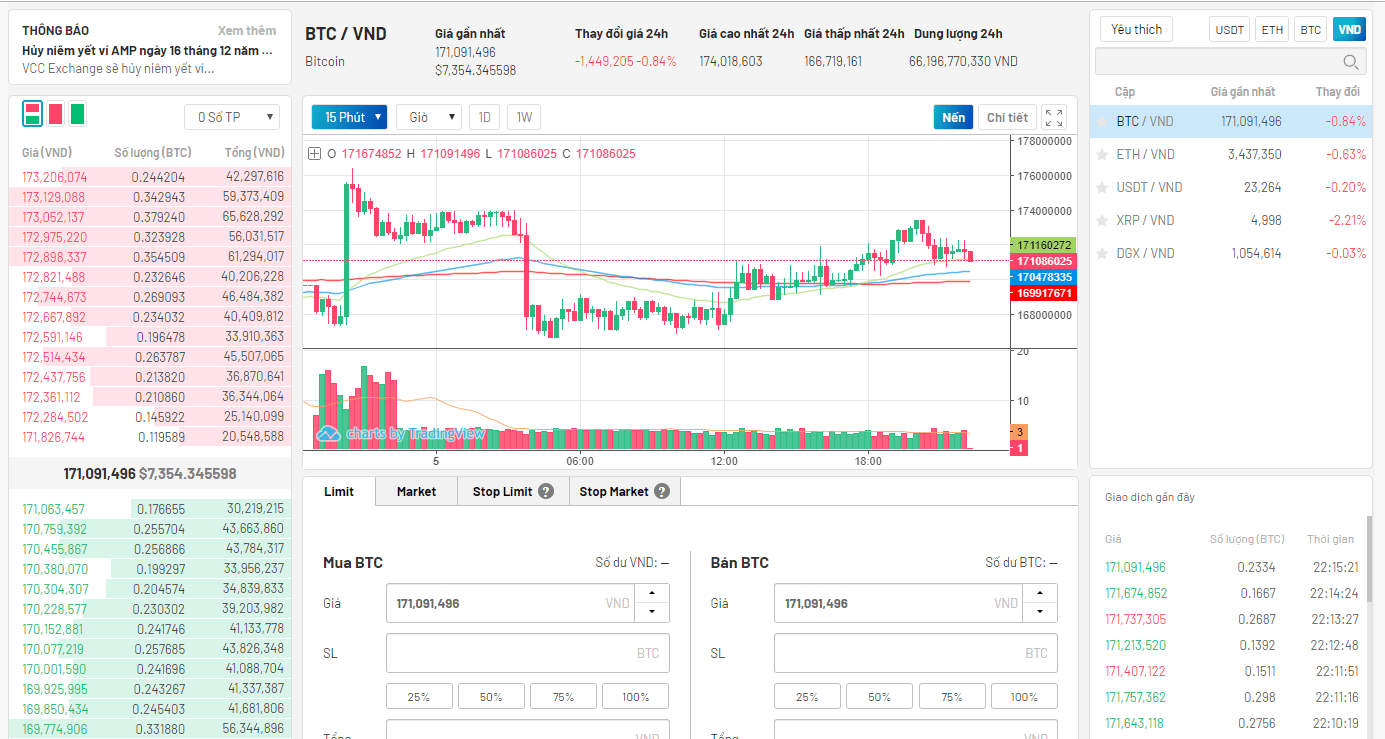Increase buy price with up arrow
The image size is (1385, 739).
[652, 594]
